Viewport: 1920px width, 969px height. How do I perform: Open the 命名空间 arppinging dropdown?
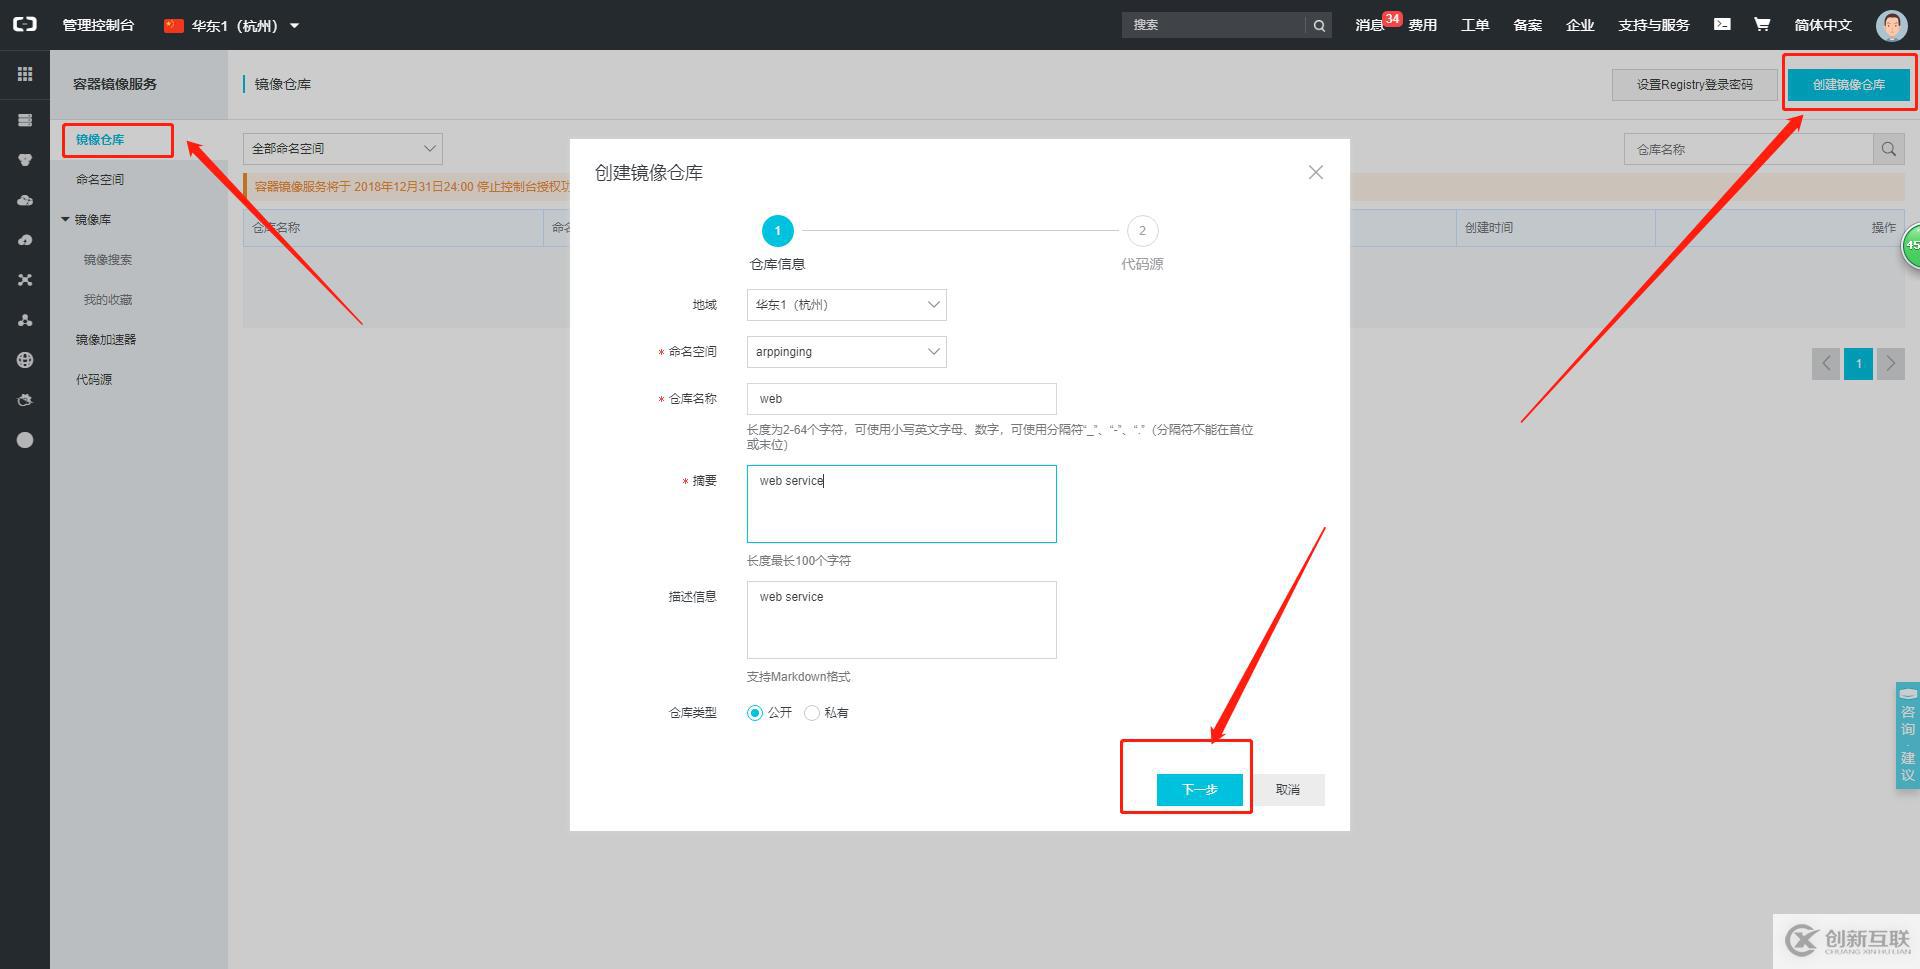(846, 352)
